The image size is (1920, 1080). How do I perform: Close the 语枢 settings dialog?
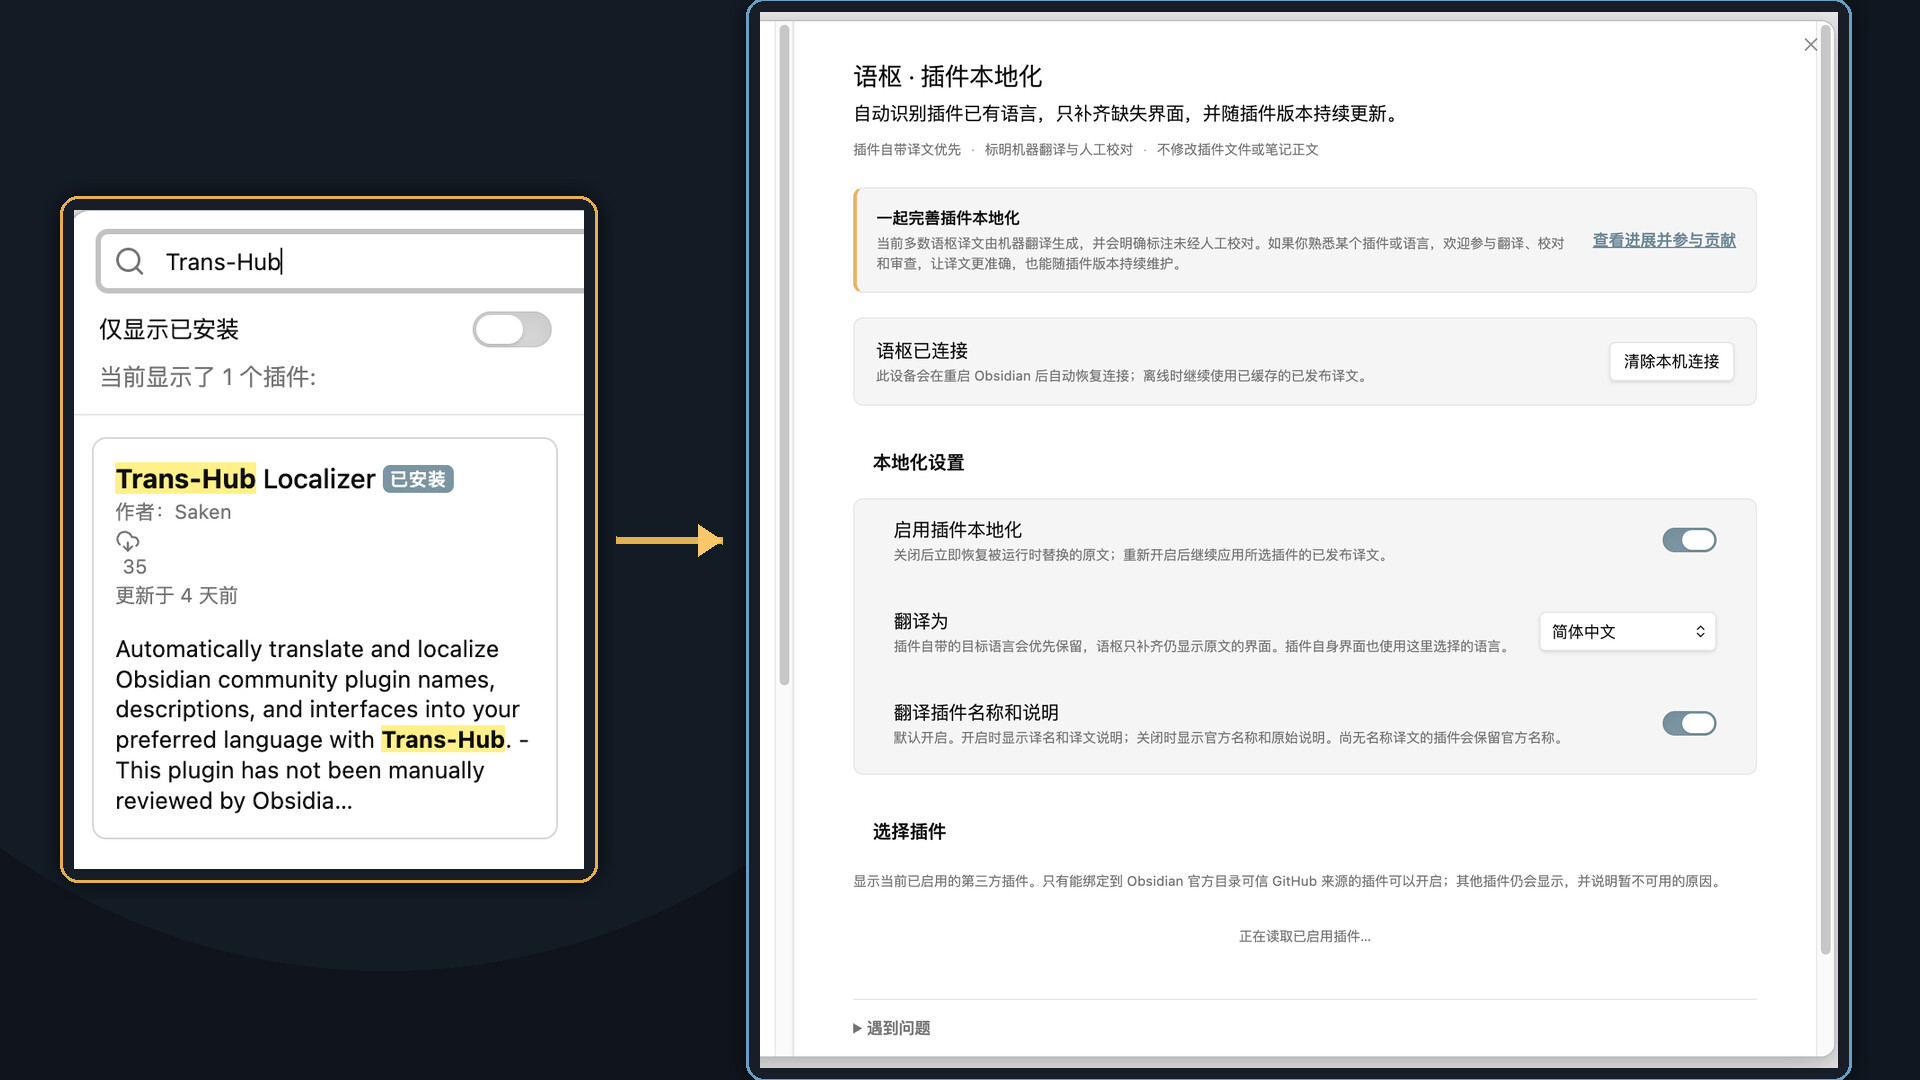tap(1810, 45)
